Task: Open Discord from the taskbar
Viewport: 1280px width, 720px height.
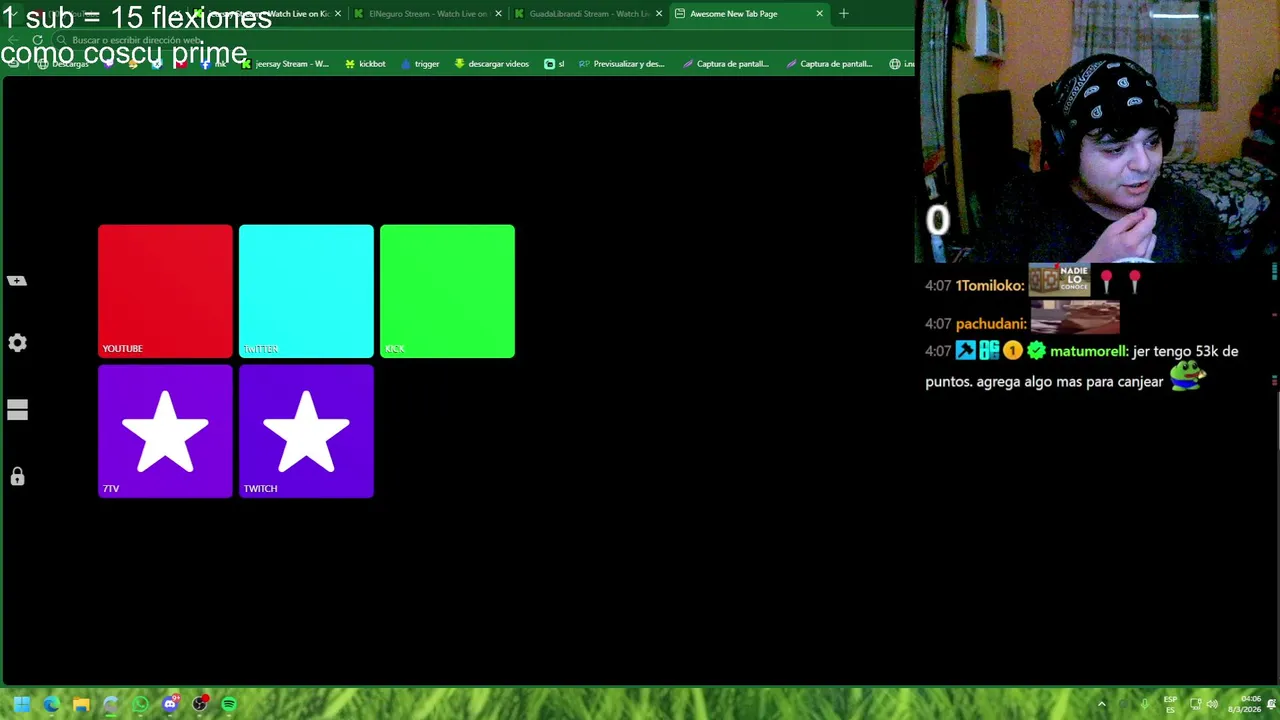Action: [x=170, y=704]
